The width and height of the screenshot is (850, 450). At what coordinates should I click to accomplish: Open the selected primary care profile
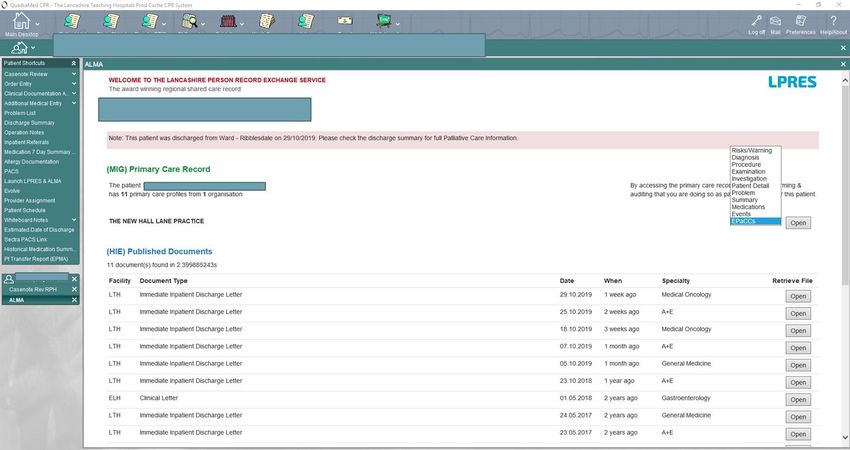click(798, 223)
